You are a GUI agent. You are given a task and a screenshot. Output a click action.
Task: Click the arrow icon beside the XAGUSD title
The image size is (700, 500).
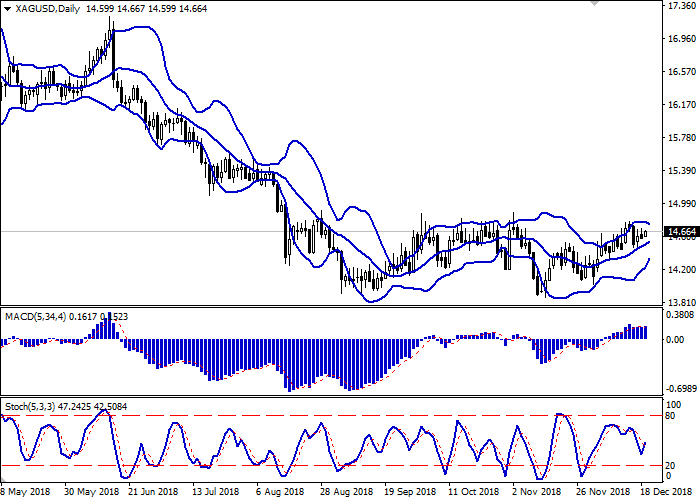click(x=6, y=9)
